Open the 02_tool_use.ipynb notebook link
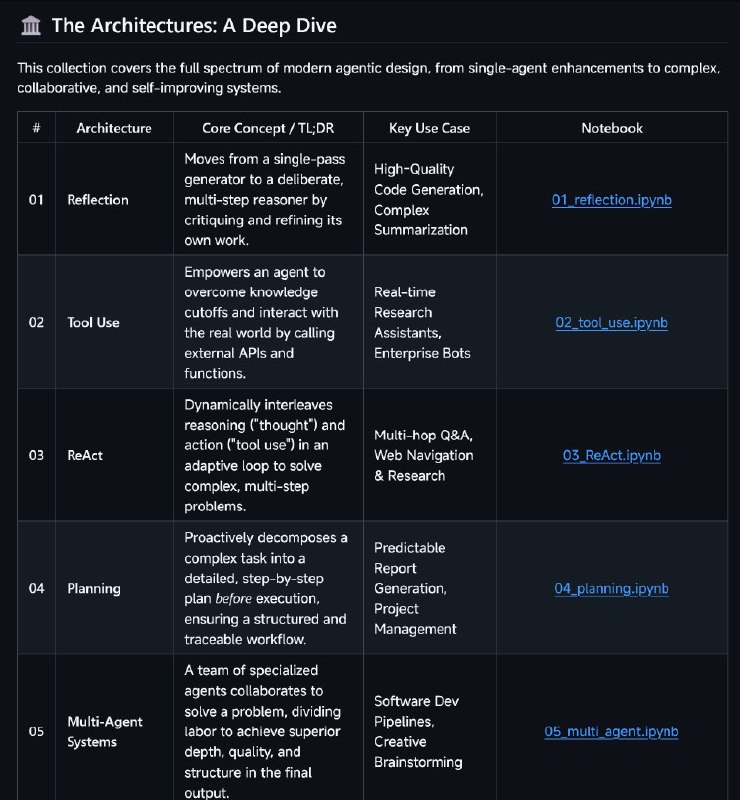 [611, 323]
